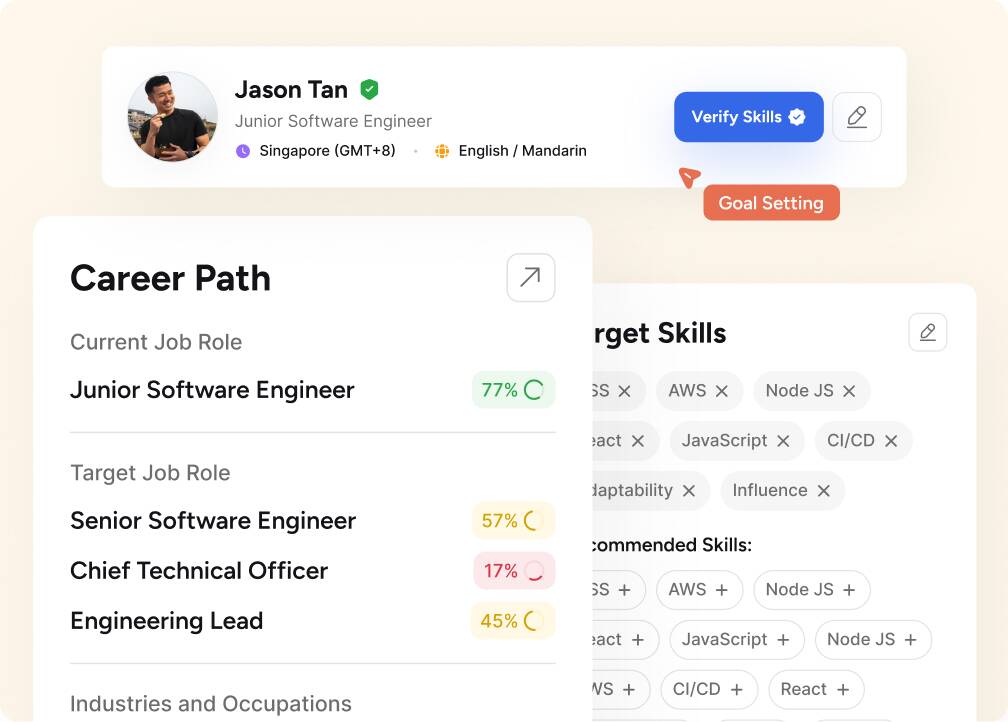1008x722 pixels.
Task: Select the Senior Software Engineer target role
Action: 212,521
